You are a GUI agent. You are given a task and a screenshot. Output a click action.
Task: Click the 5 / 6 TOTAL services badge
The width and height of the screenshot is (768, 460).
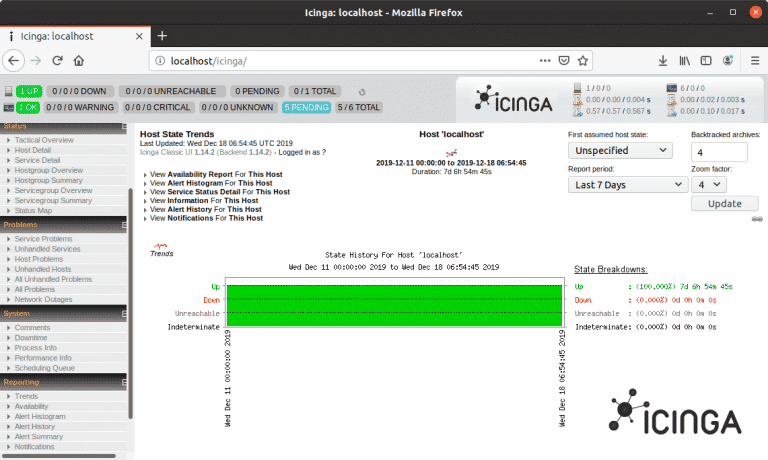click(x=359, y=107)
